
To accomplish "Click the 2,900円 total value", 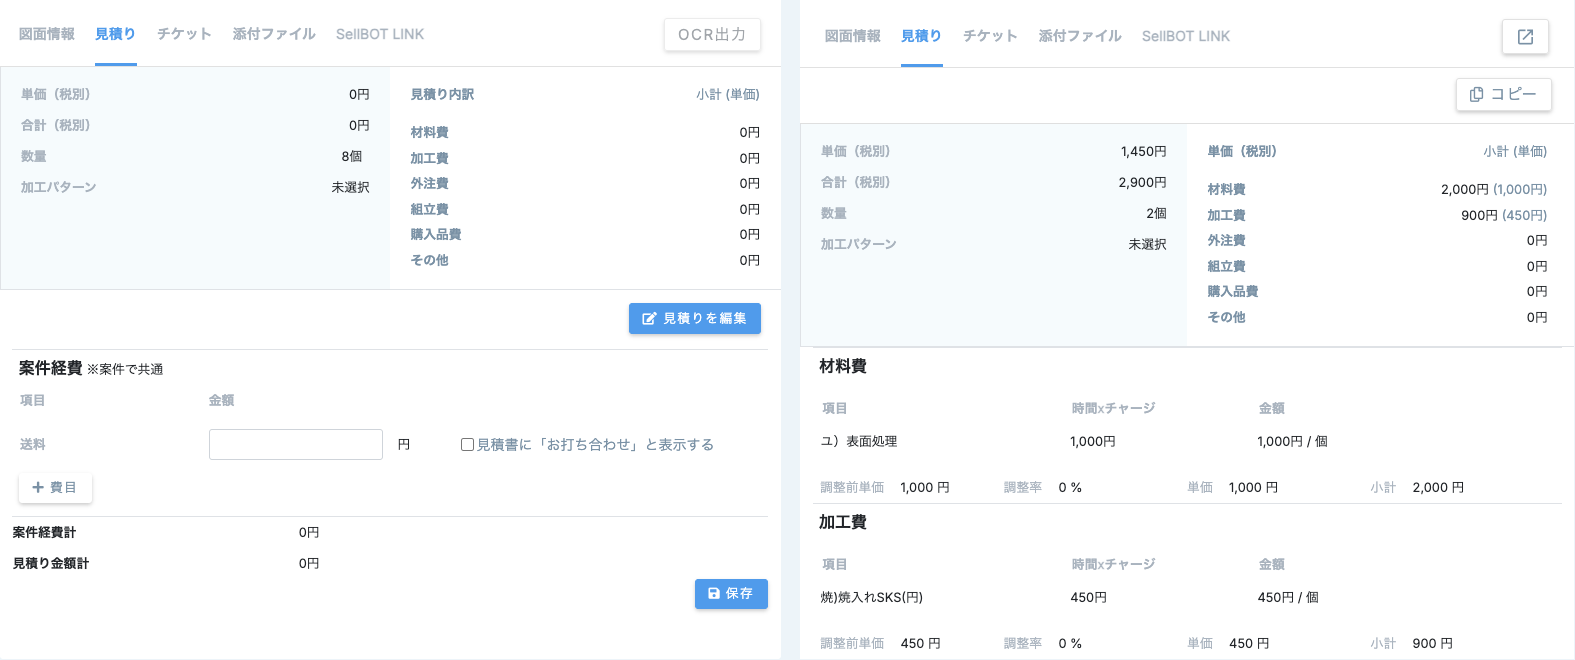I will click(1142, 182).
